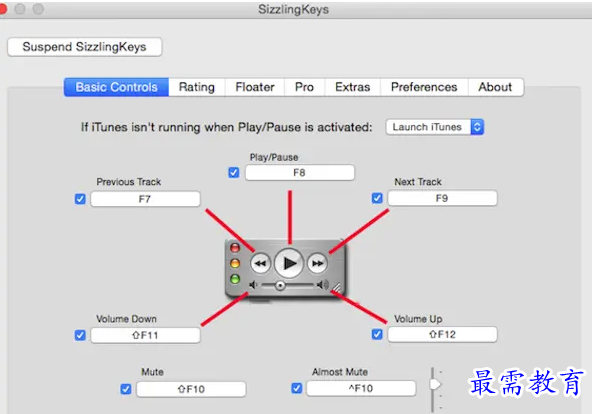Toggle the Volume Down checkbox
This screenshot has width=592, height=414.
click(80, 335)
